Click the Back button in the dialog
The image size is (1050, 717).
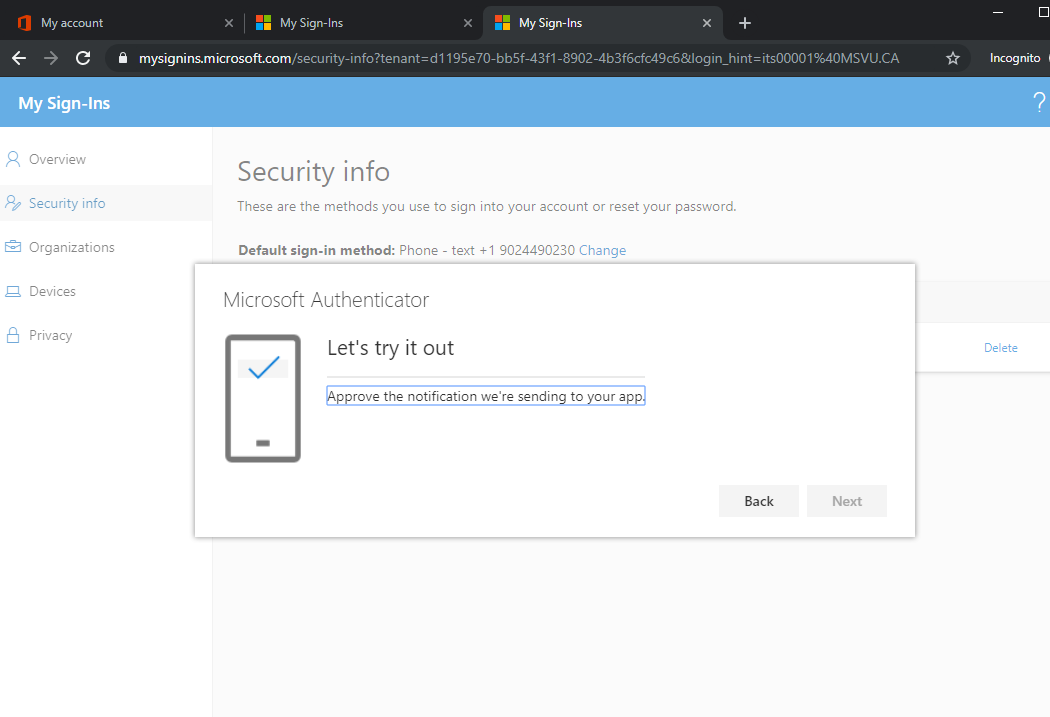(758, 501)
